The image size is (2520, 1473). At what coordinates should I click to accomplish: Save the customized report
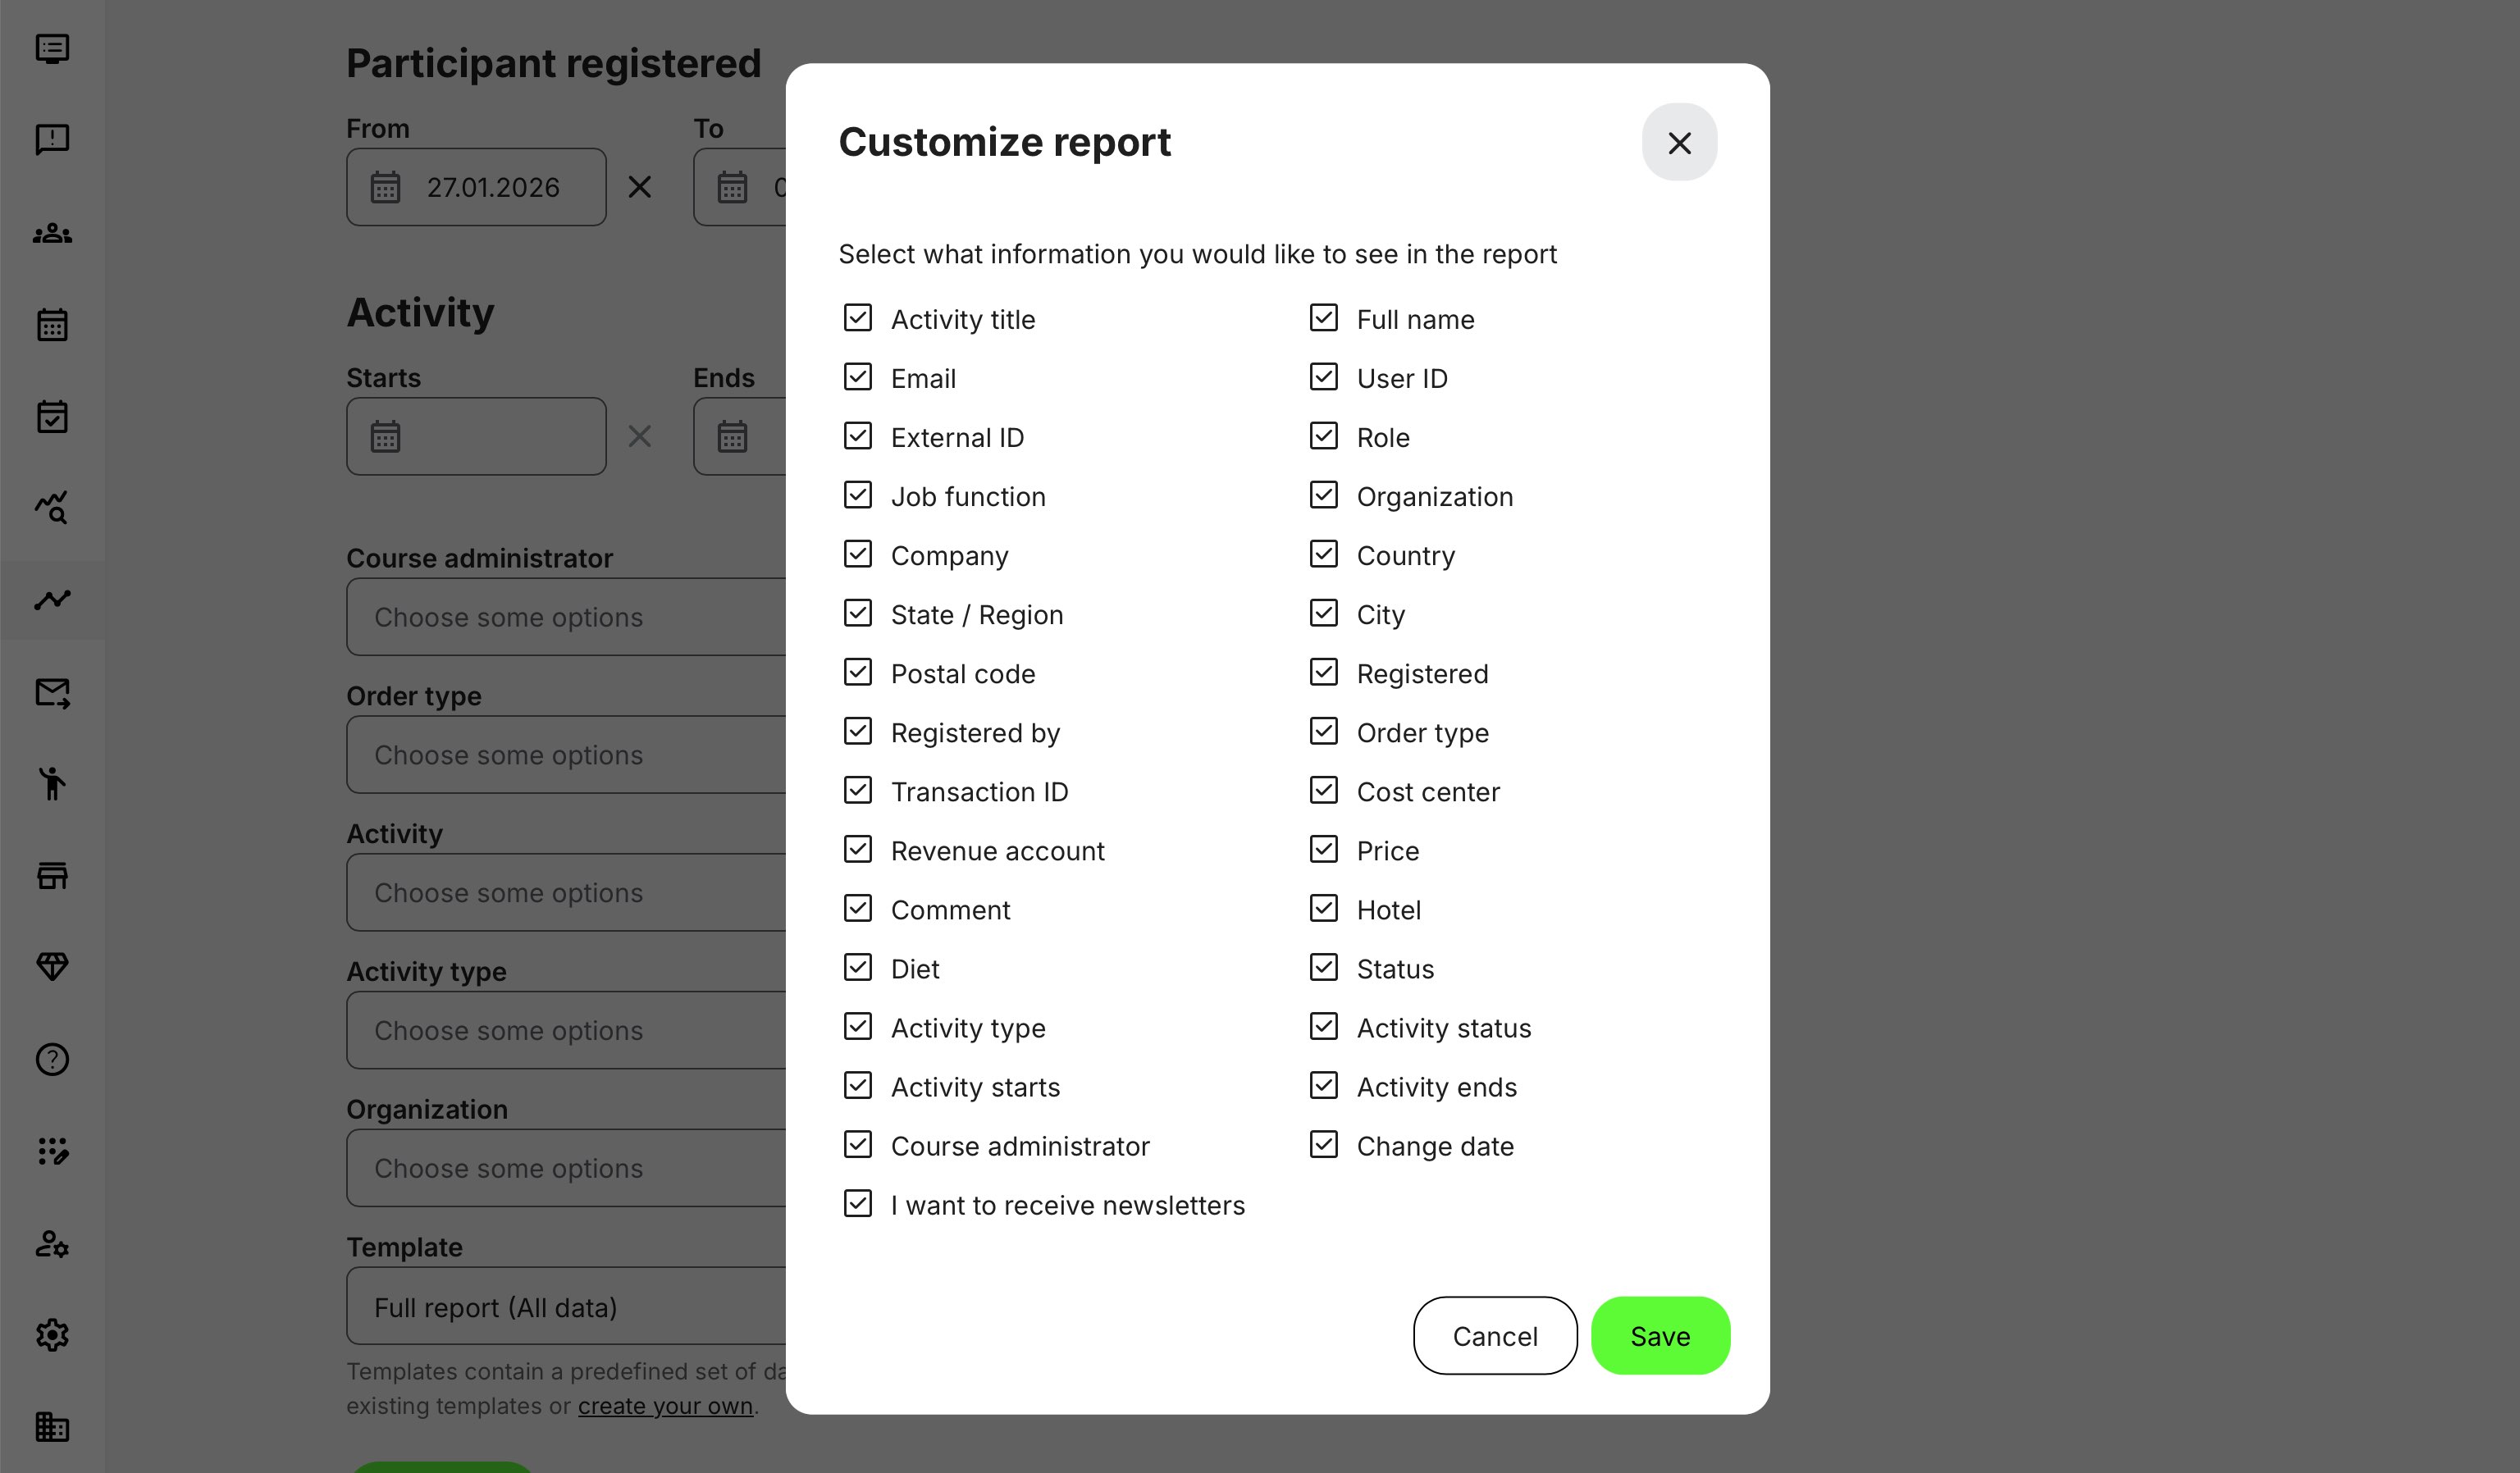(x=1659, y=1335)
